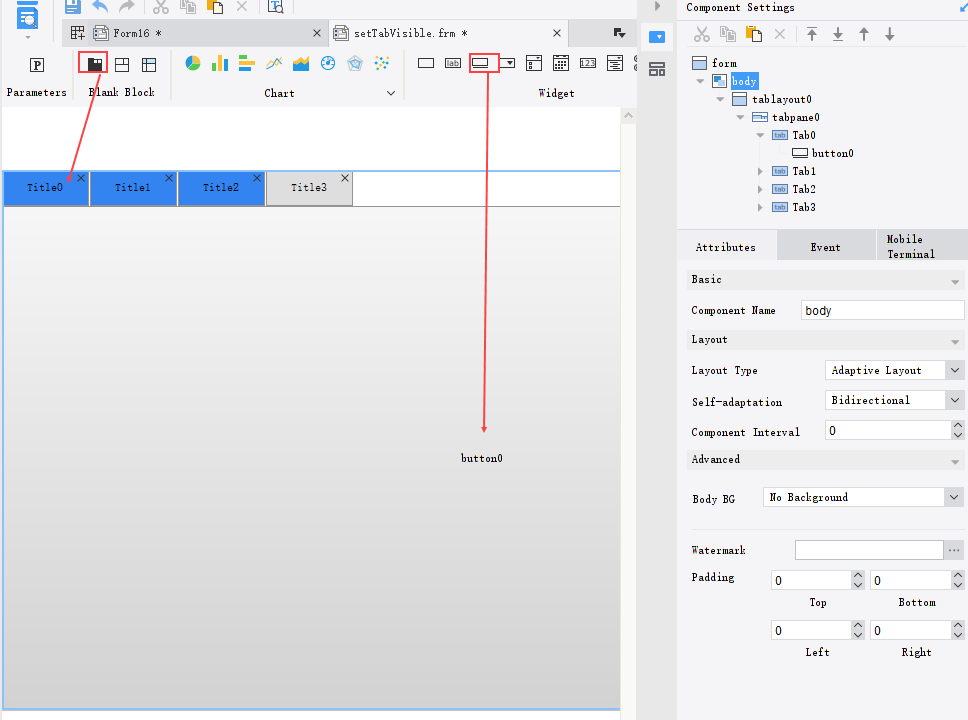Select the button widget icon
The width and height of the screenshot is (968, 720).
[x=480, y=63]
